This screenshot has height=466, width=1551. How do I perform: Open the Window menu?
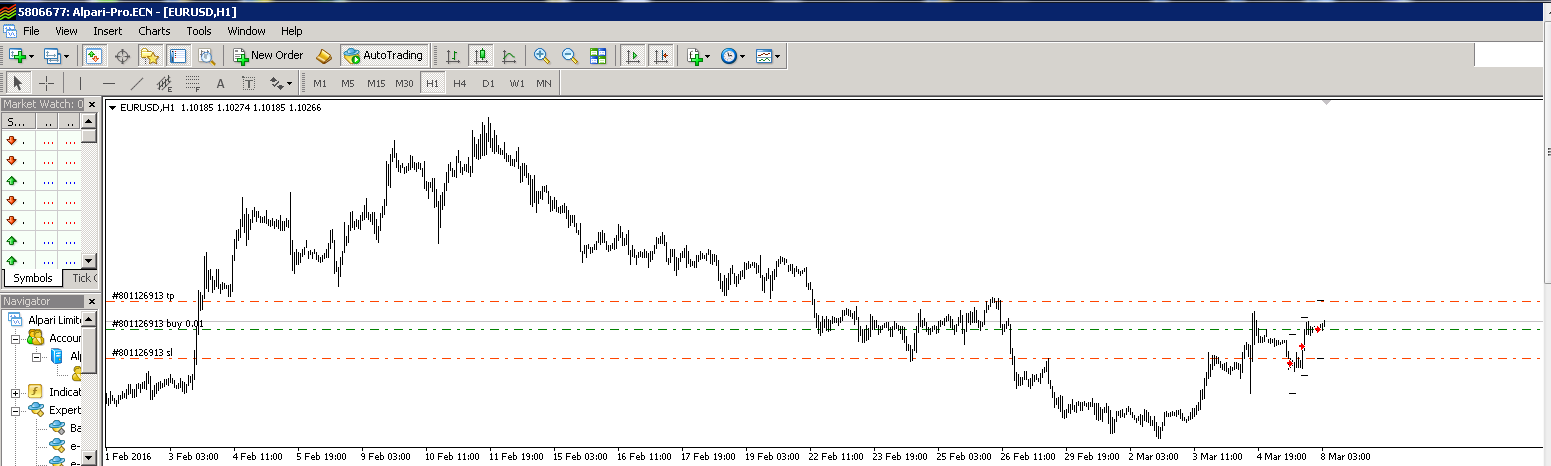click(x=247, y=31)
